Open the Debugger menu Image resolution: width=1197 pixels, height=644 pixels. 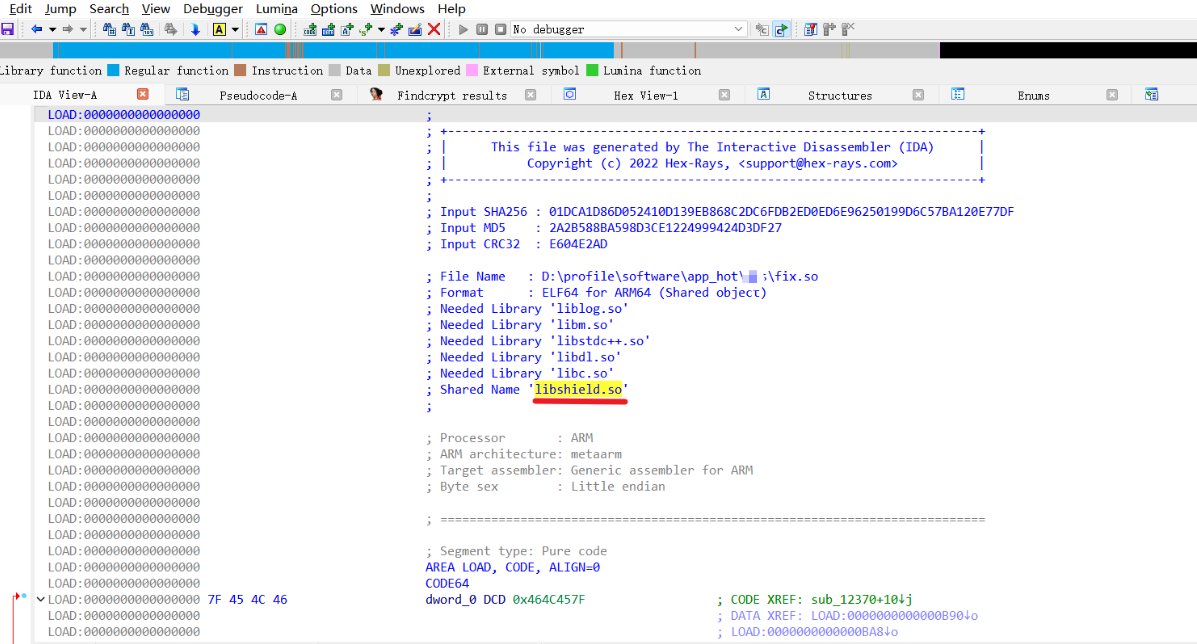(213, 8)
